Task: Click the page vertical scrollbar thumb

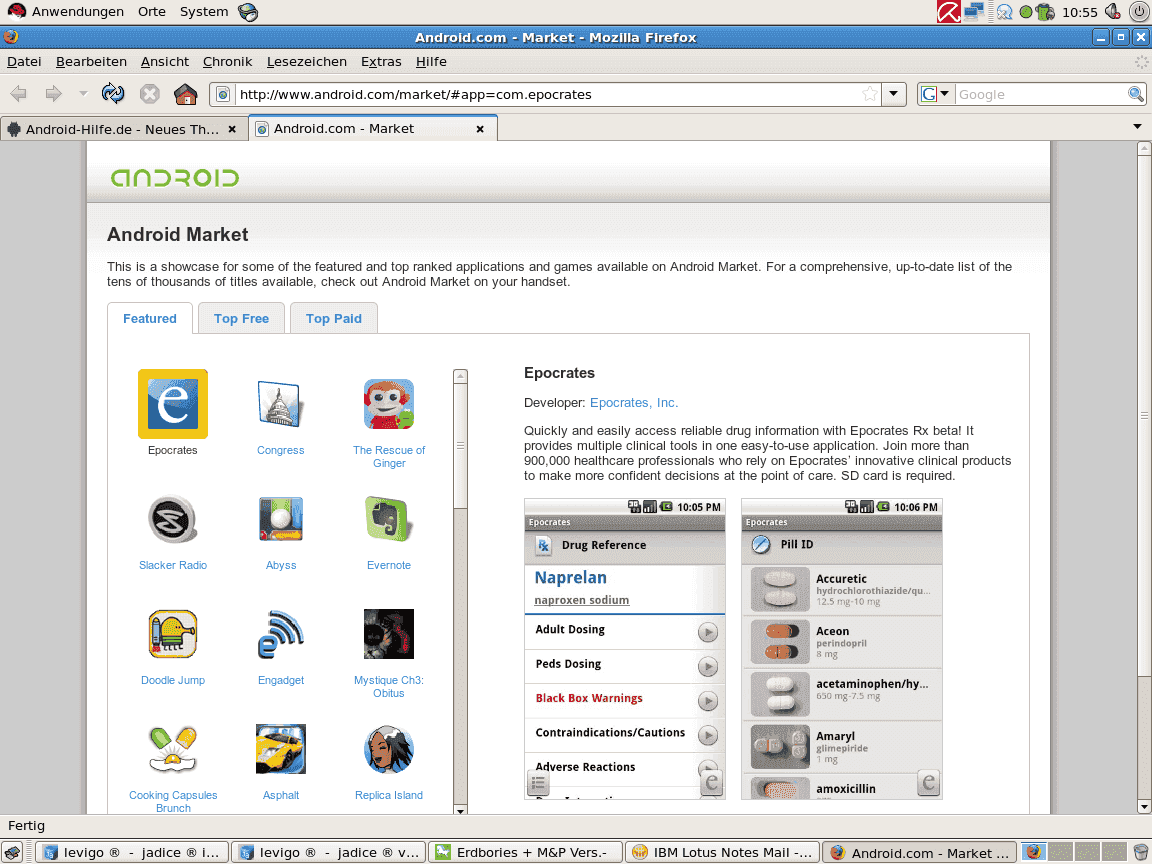Action: (x=1144, y=415)
